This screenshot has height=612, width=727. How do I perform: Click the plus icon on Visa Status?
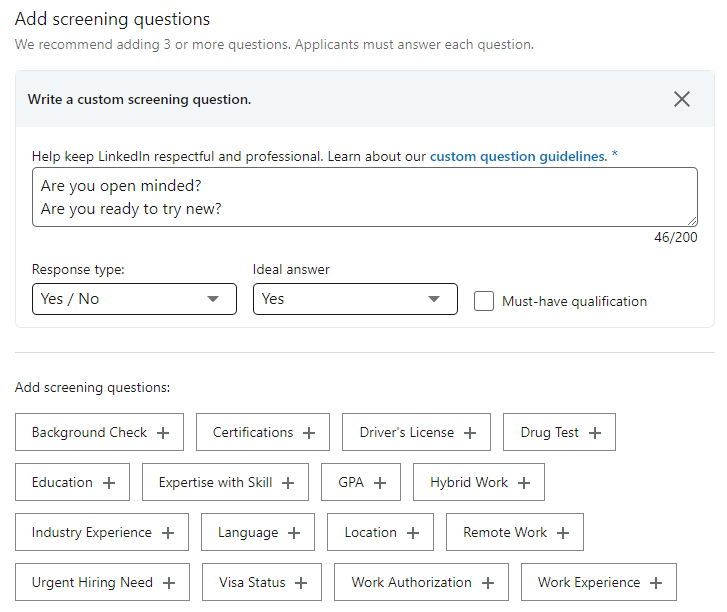pyautogui.click(x=302, y=583)
